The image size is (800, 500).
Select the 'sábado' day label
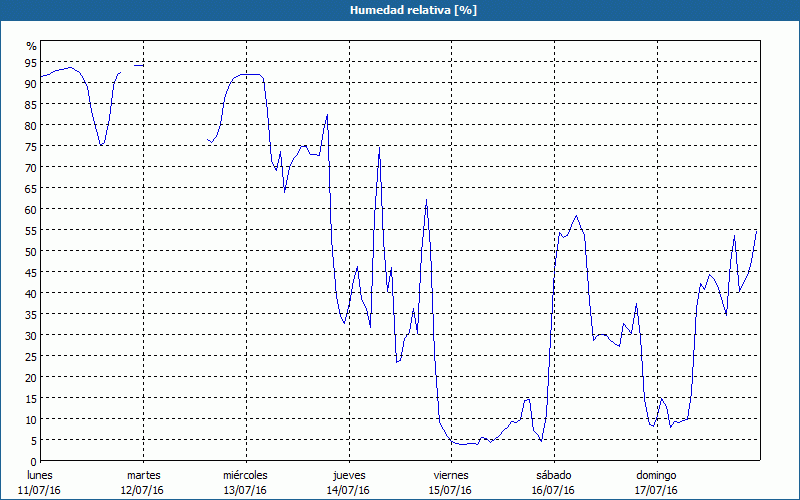coord(552,474)
